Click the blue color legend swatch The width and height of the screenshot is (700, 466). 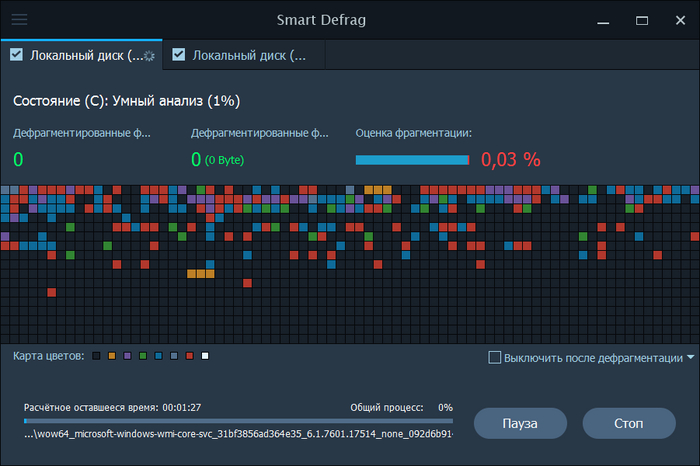click(x=158, y=356)
